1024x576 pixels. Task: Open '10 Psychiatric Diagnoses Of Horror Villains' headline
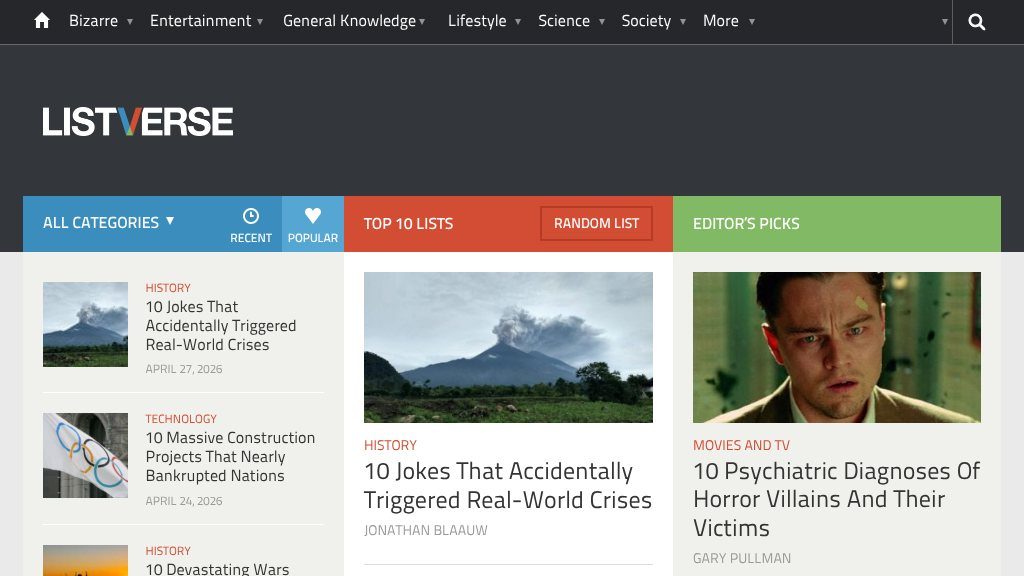pos(837,500)
